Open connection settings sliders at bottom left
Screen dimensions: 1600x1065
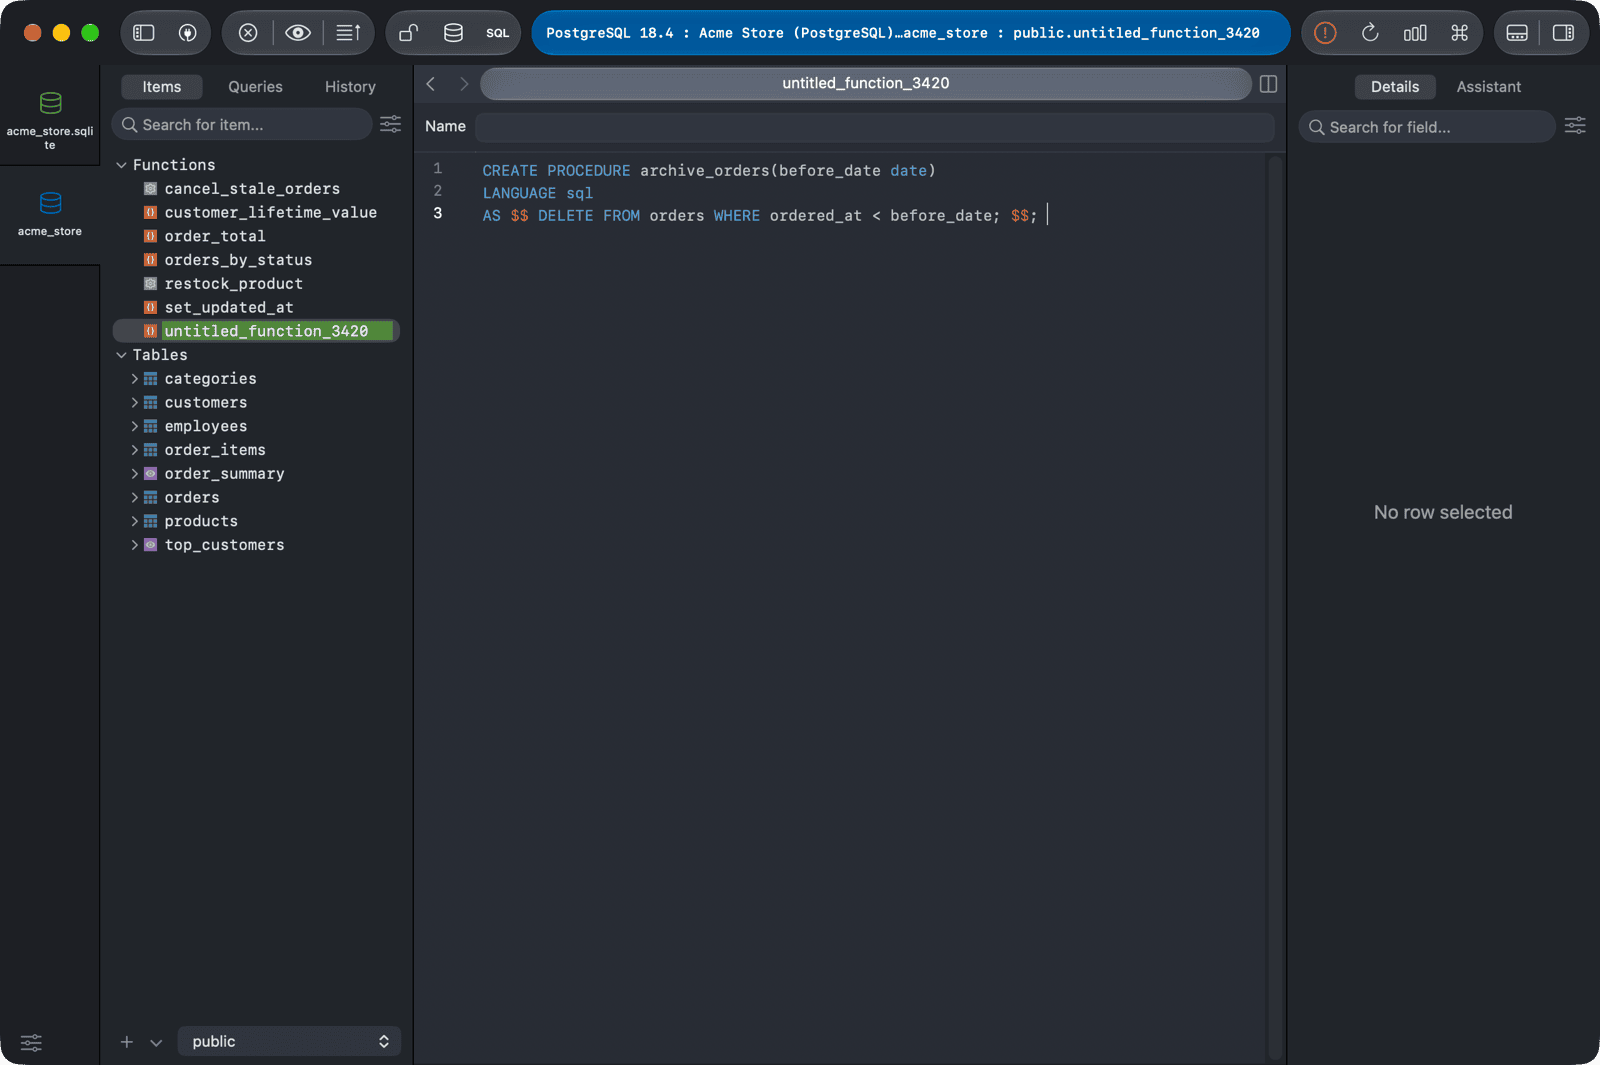(x=32, y=1042)
